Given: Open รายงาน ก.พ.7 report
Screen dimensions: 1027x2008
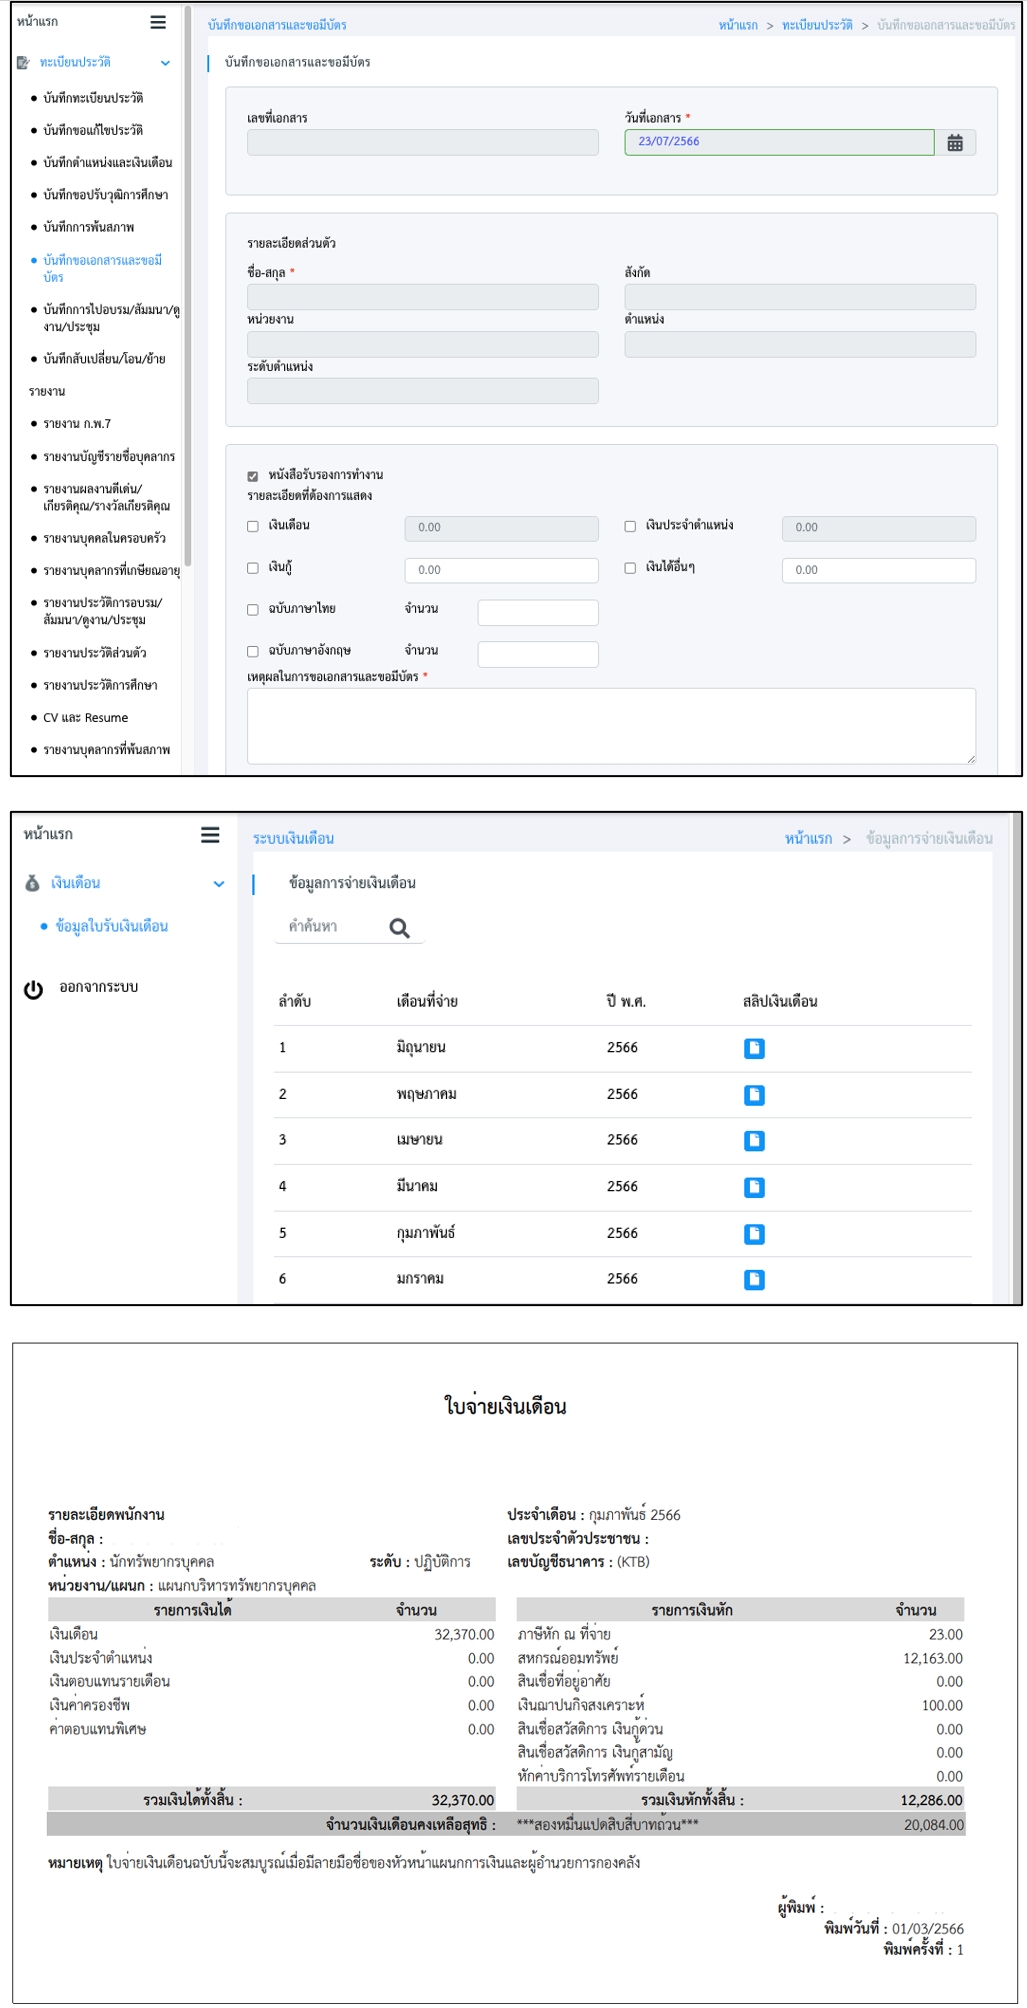Looking at the screenshot, I should (x=77, y=424).
